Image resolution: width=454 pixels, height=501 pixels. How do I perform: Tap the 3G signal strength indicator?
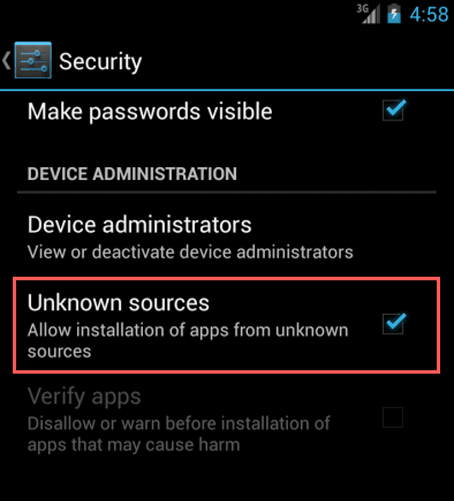tap(369, 14)
